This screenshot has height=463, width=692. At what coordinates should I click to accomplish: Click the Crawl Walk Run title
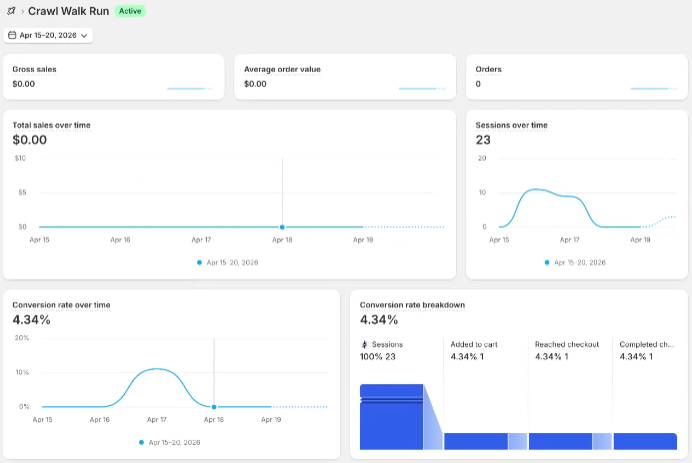[68, 11]
